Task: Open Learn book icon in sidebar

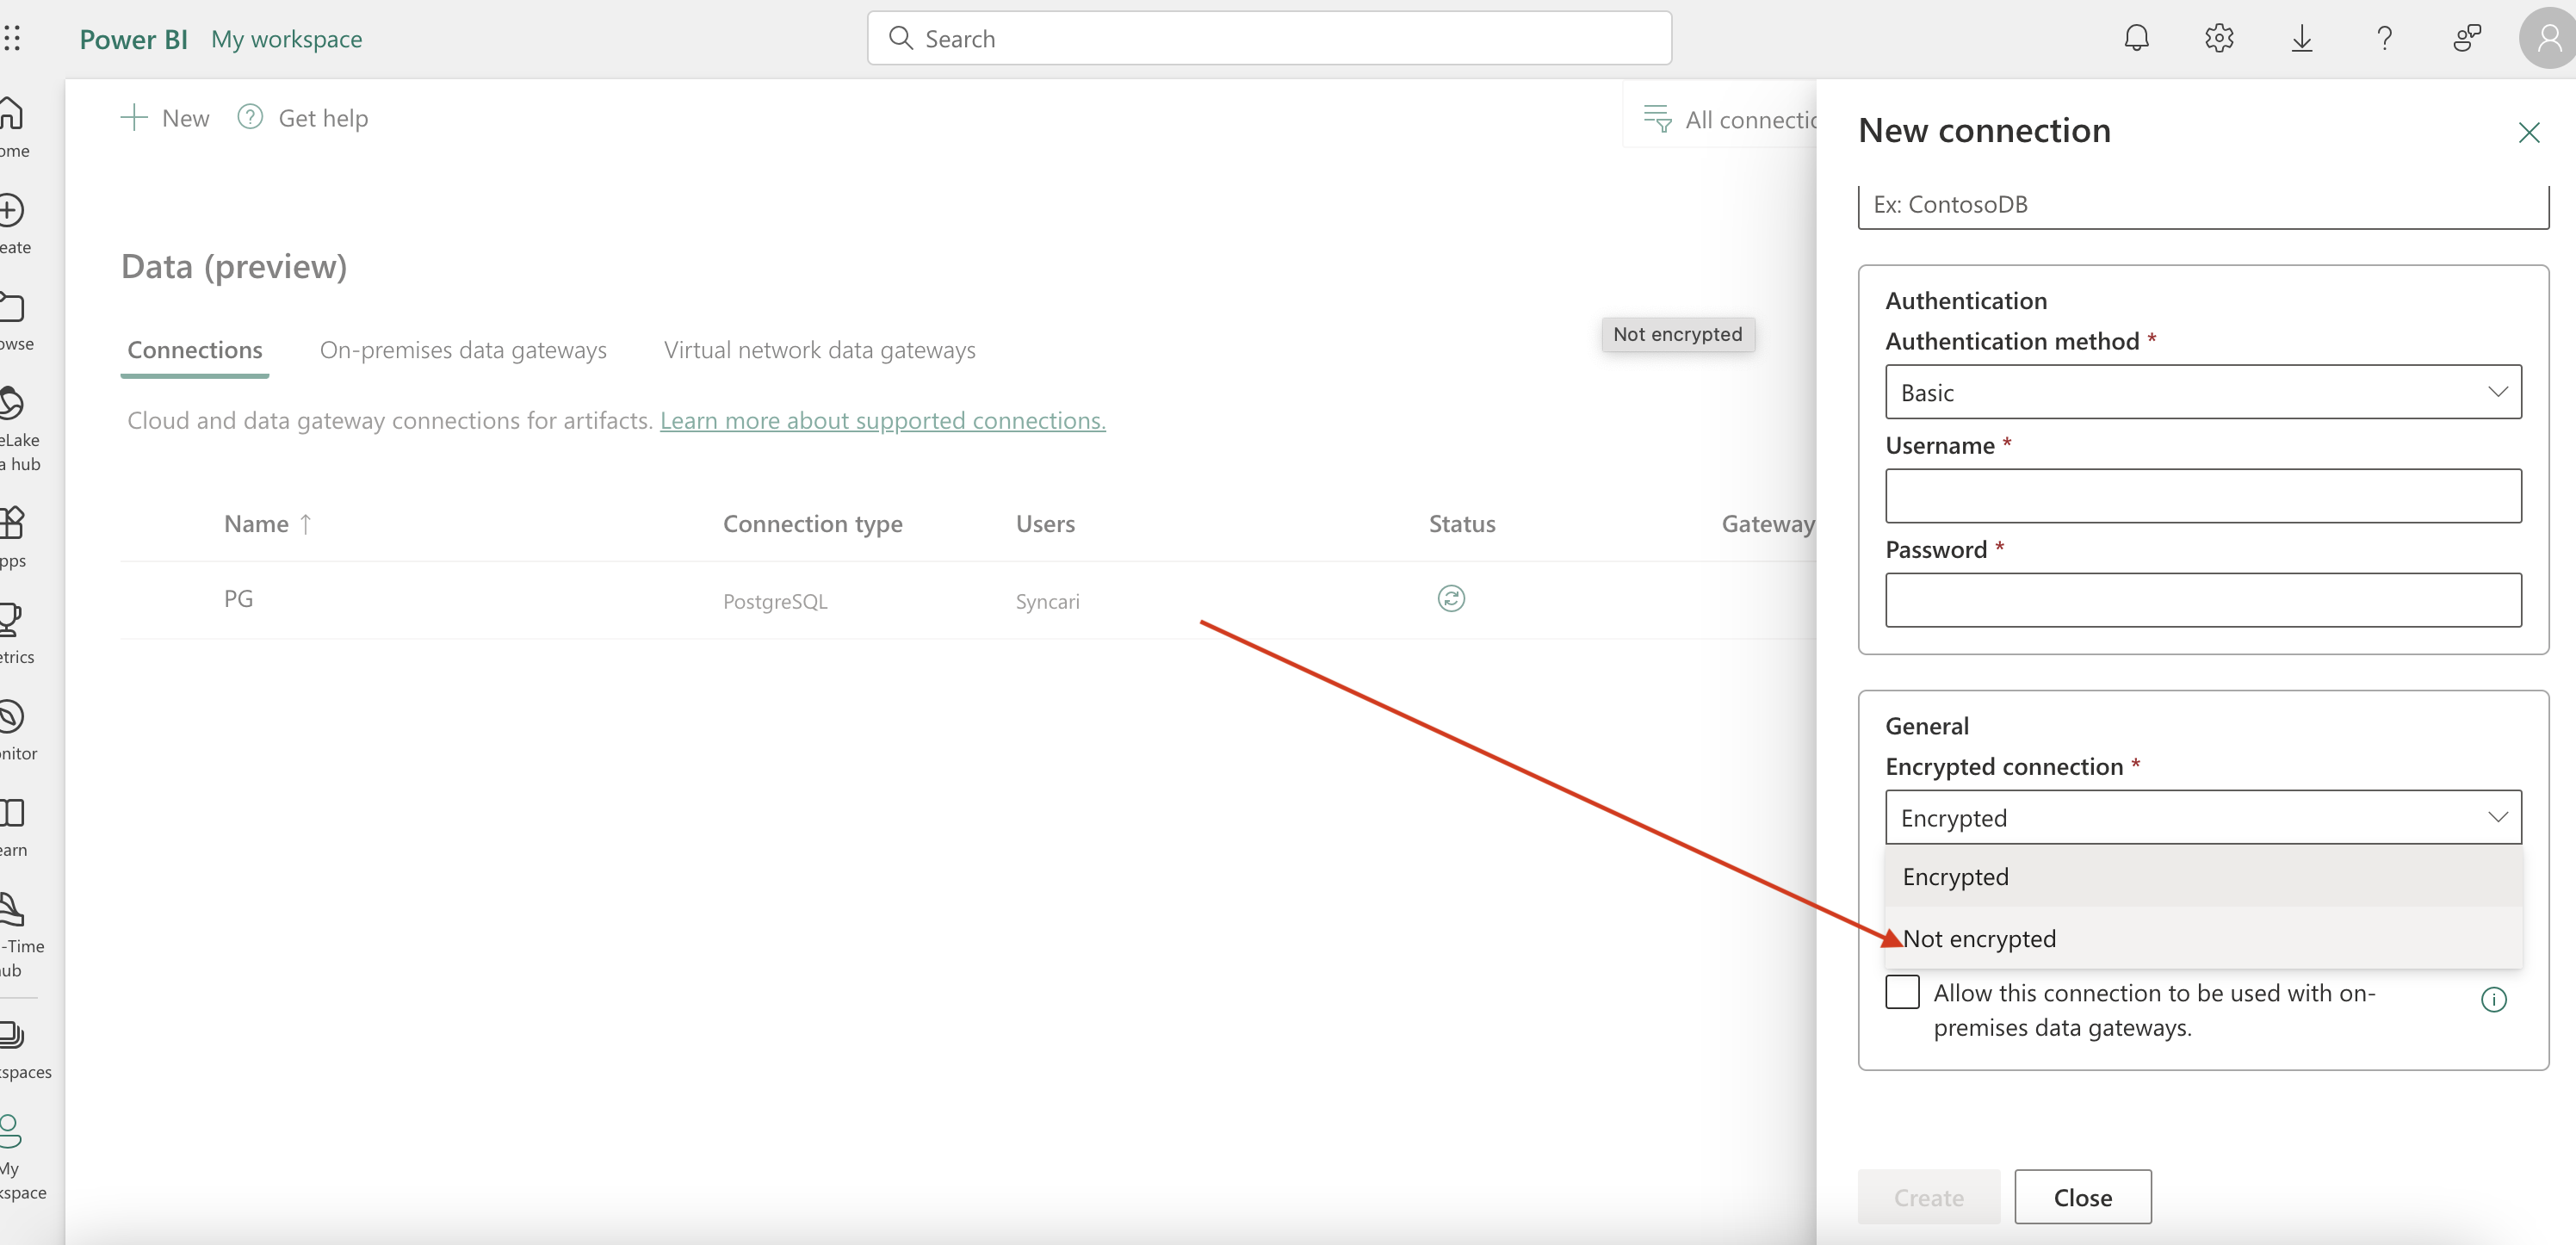Action: click(14, 827)
